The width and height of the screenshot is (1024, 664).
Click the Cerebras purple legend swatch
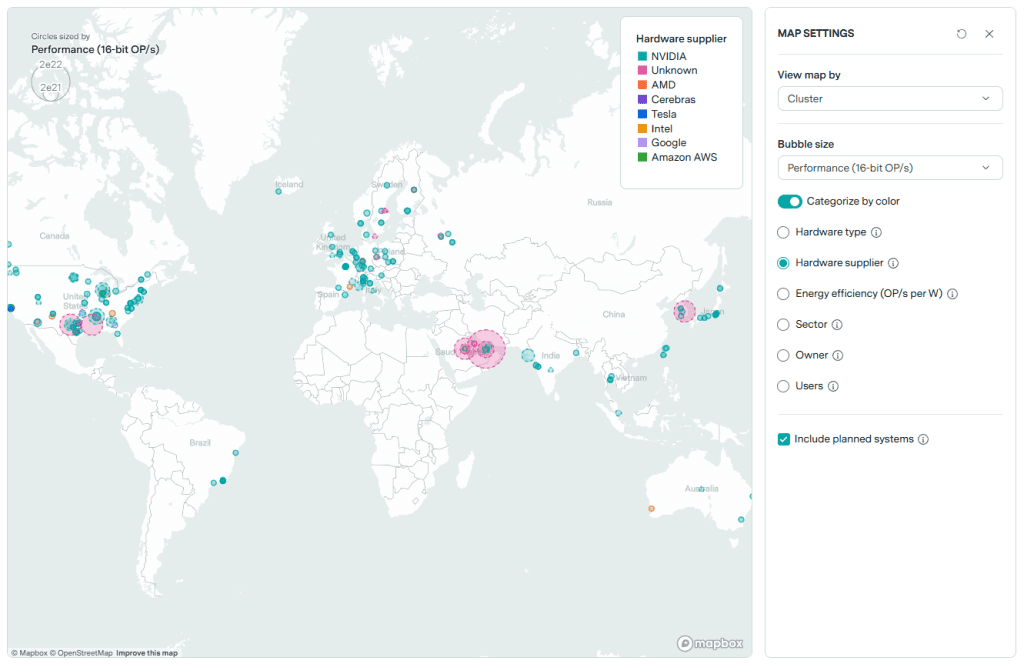(642, 99)
